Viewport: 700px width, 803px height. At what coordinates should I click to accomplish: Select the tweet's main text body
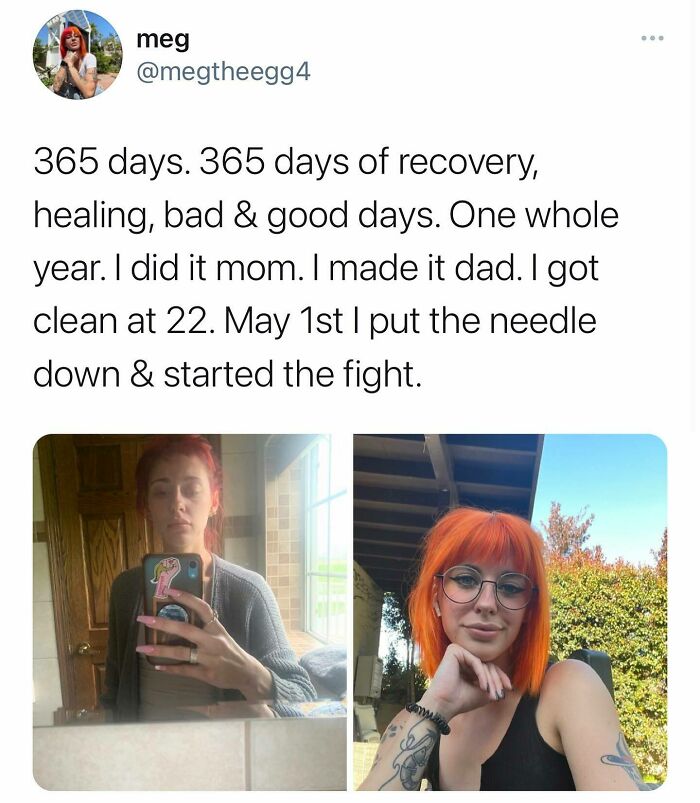point(326,267)
